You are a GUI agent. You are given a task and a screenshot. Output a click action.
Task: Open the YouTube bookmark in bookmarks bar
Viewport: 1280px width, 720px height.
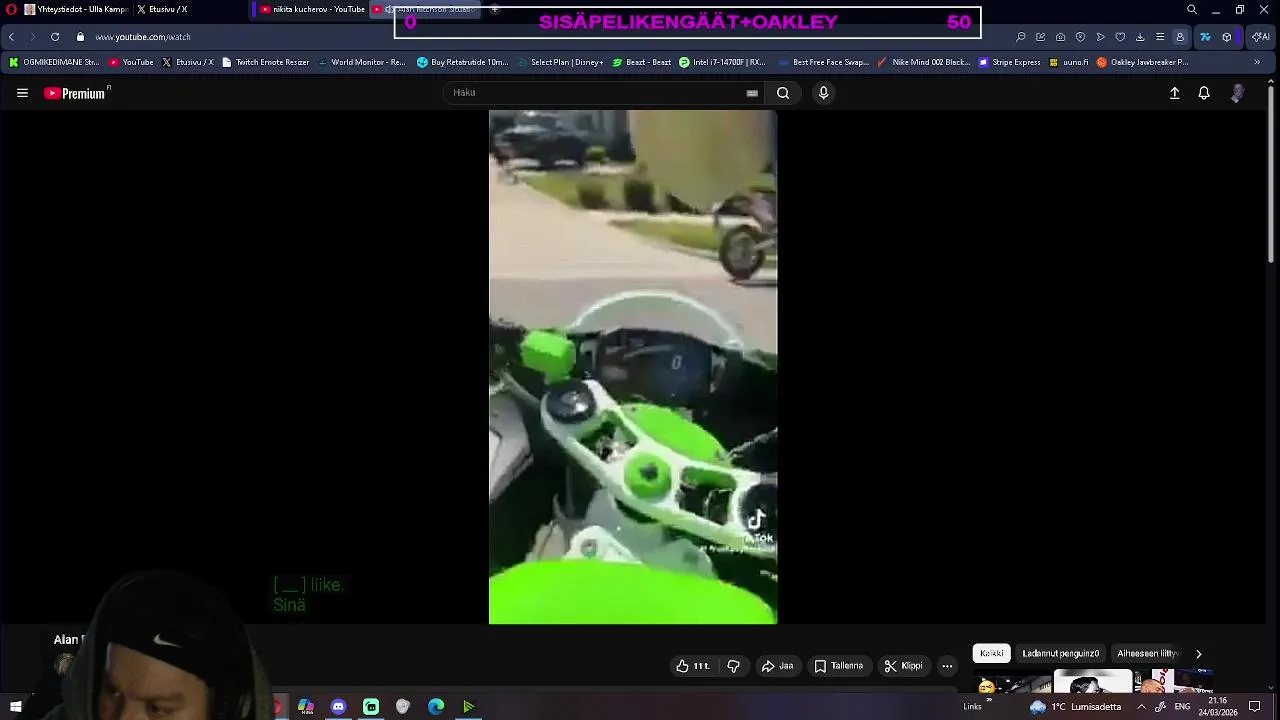point(131,62)
